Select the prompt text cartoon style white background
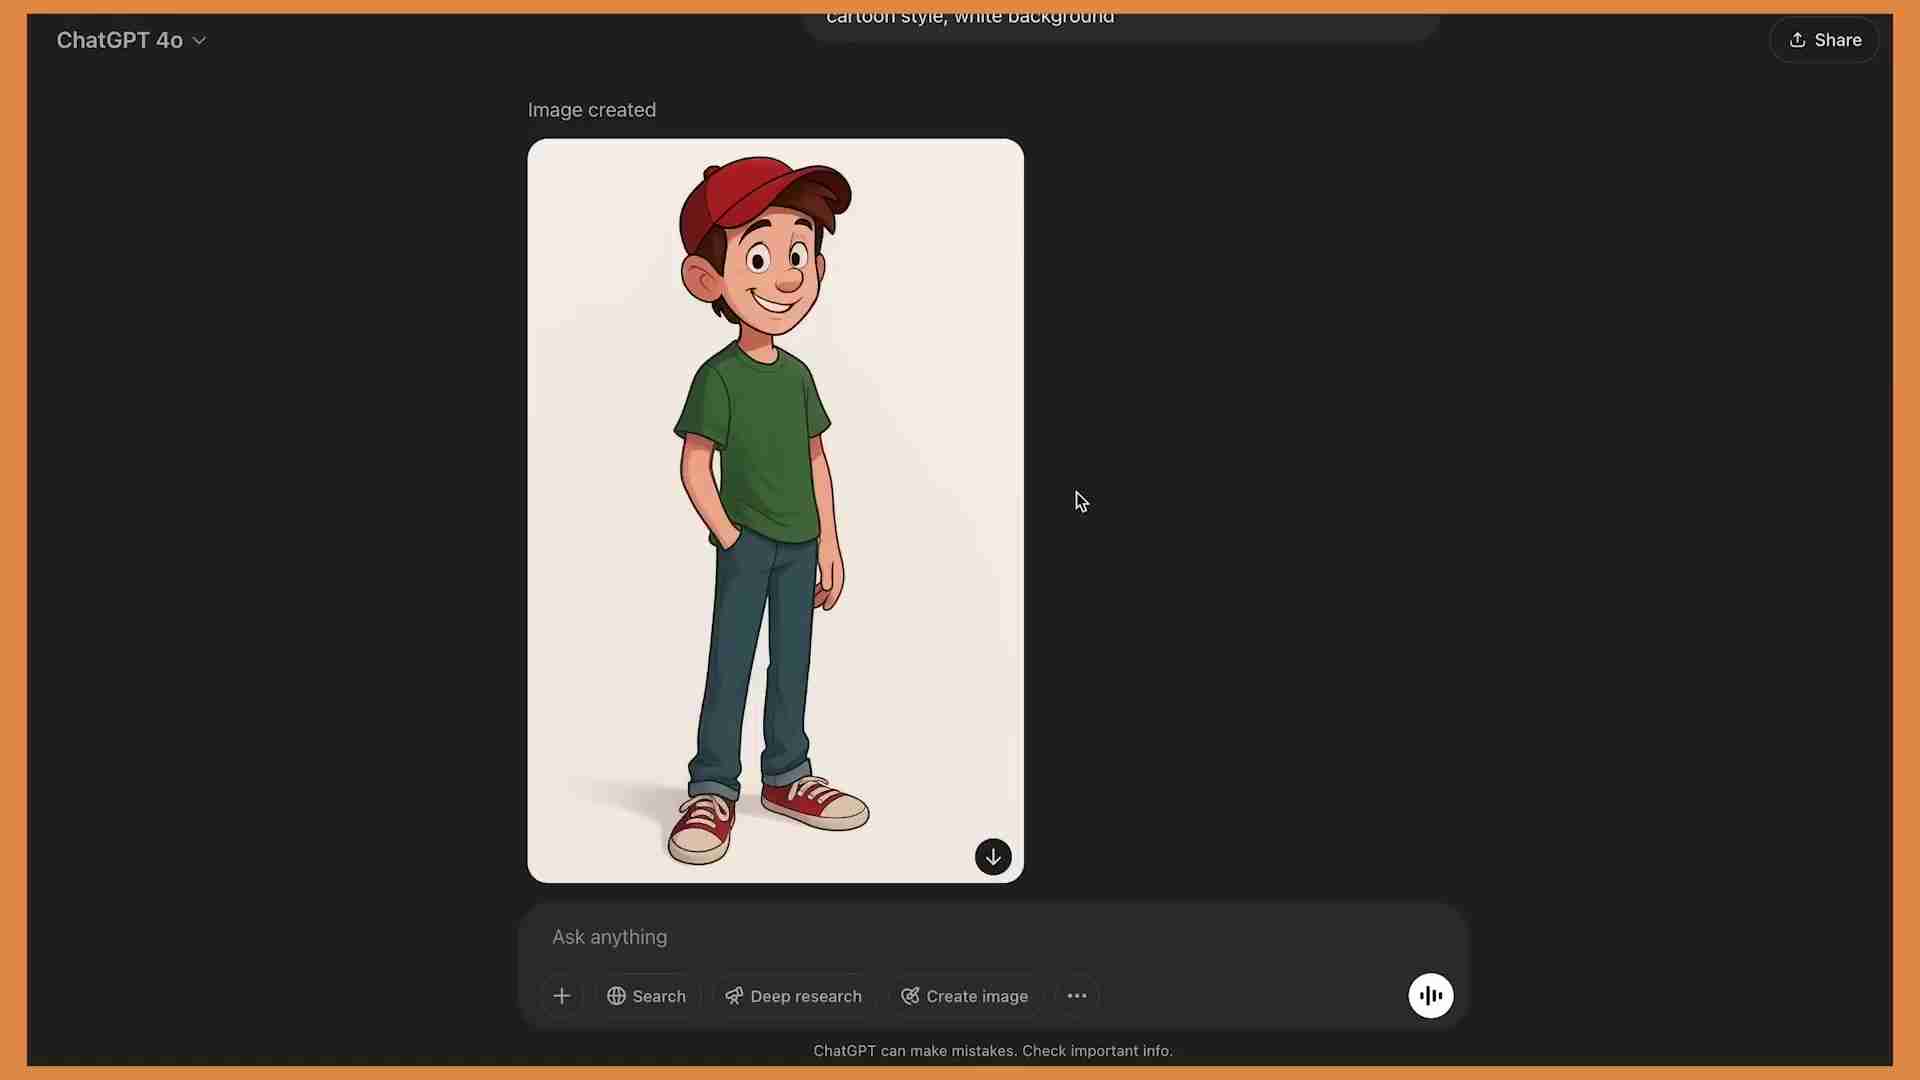 tap(969, 17)
